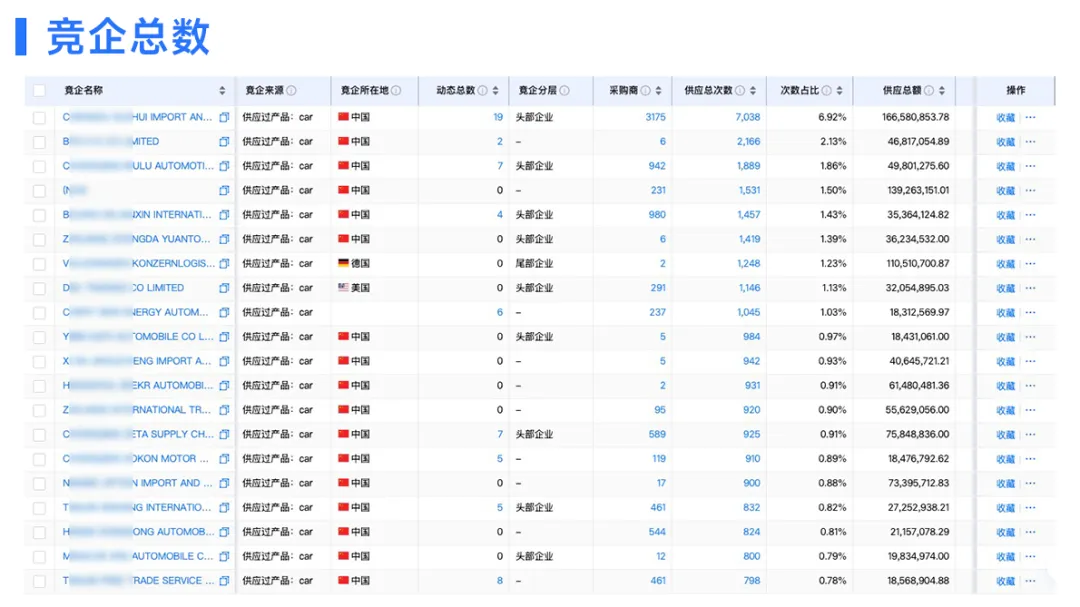The width and height of the screenshot is (1080, 607).
Task: Click 收藏 for the row with 166,580,853.78
Action: coord(1005,117)
